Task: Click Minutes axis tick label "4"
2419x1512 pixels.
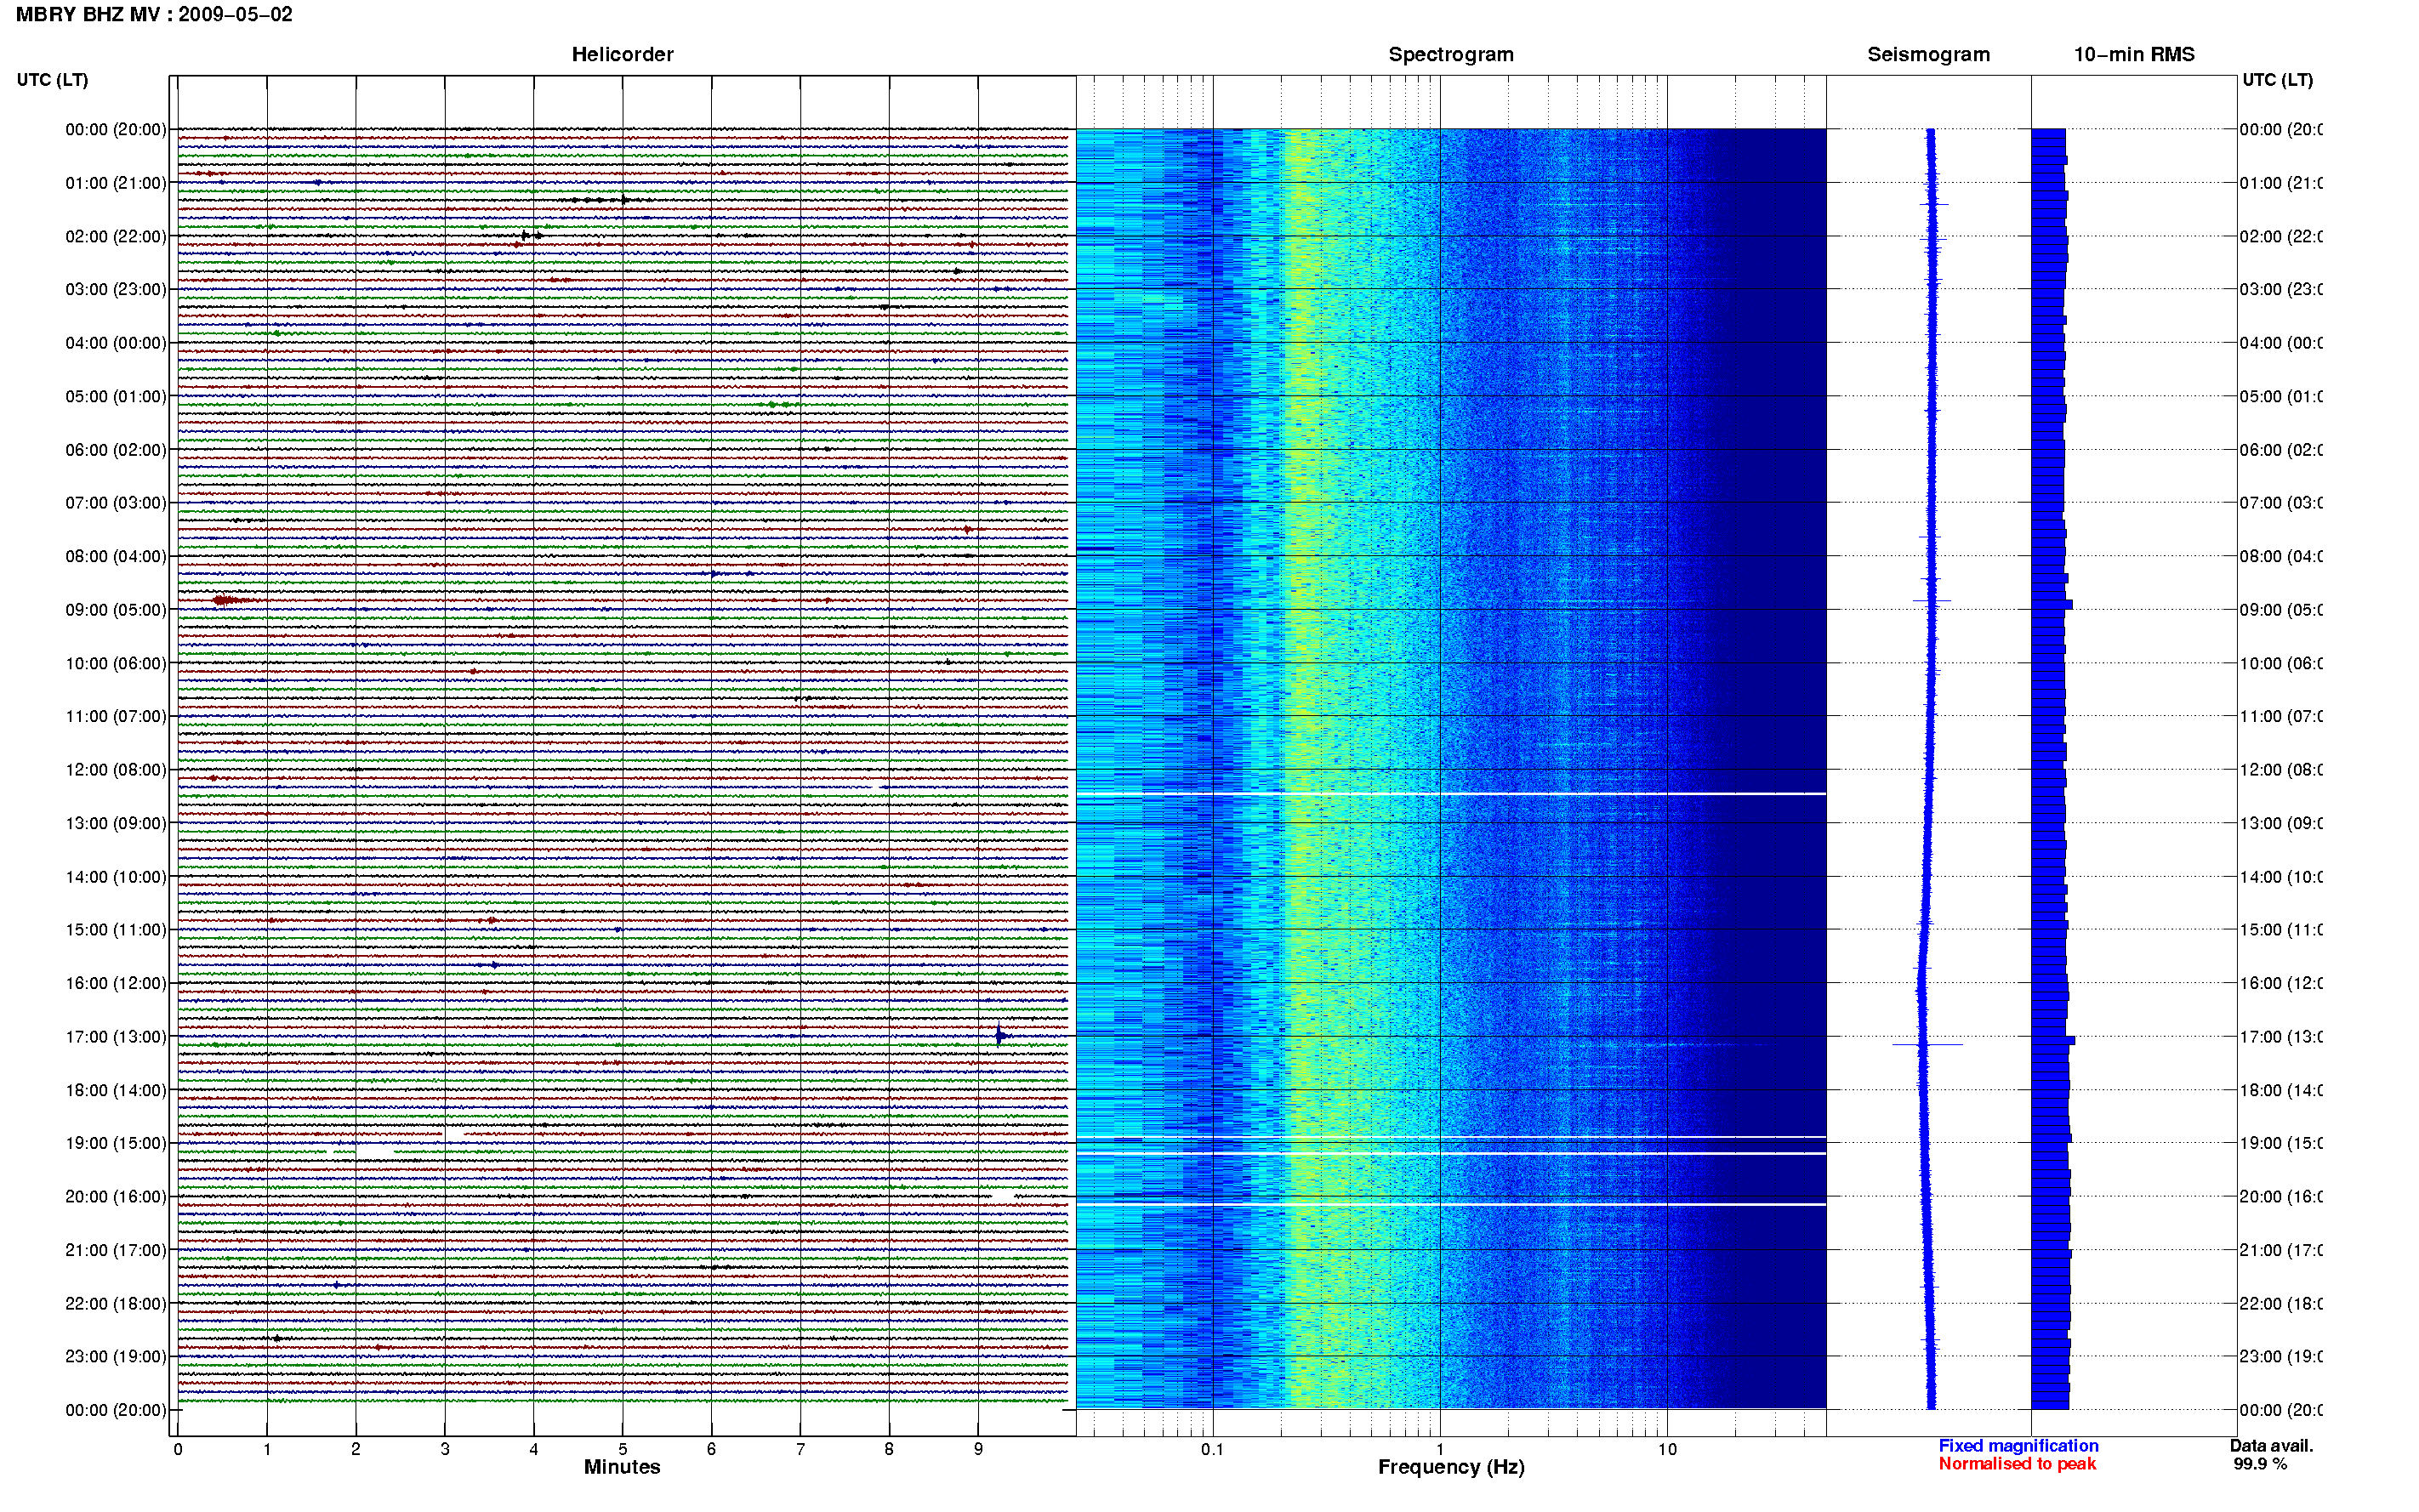Action: coord(534,1449)
